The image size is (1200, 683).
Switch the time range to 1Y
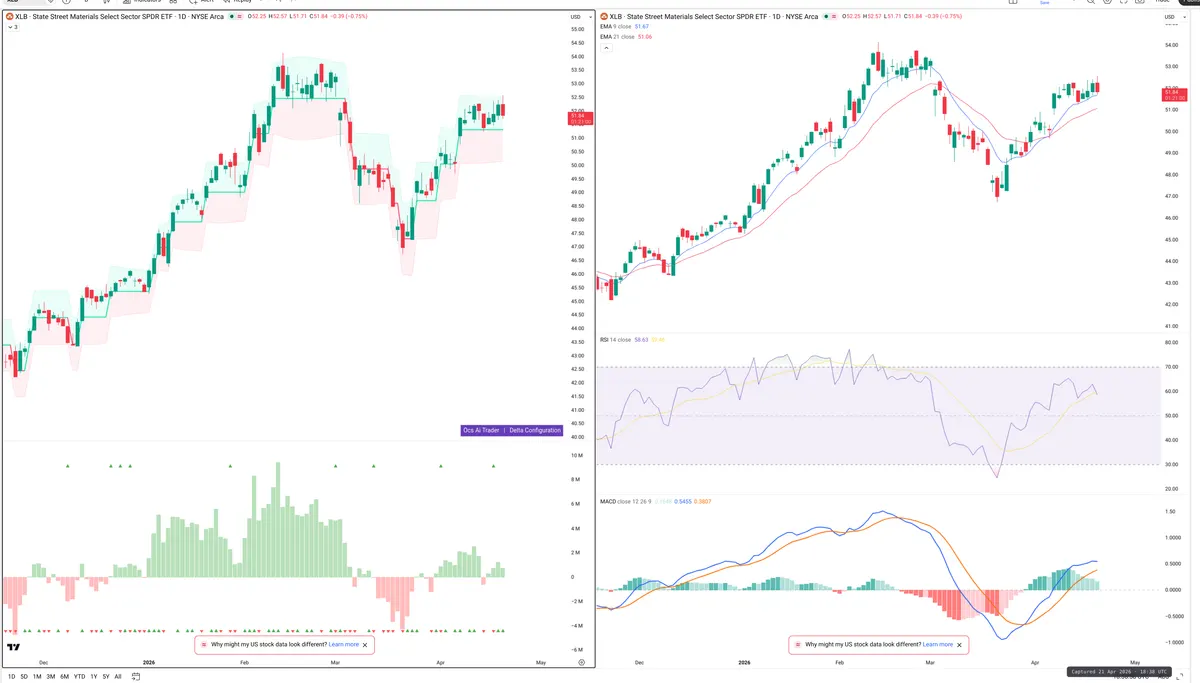click(94, 676)
